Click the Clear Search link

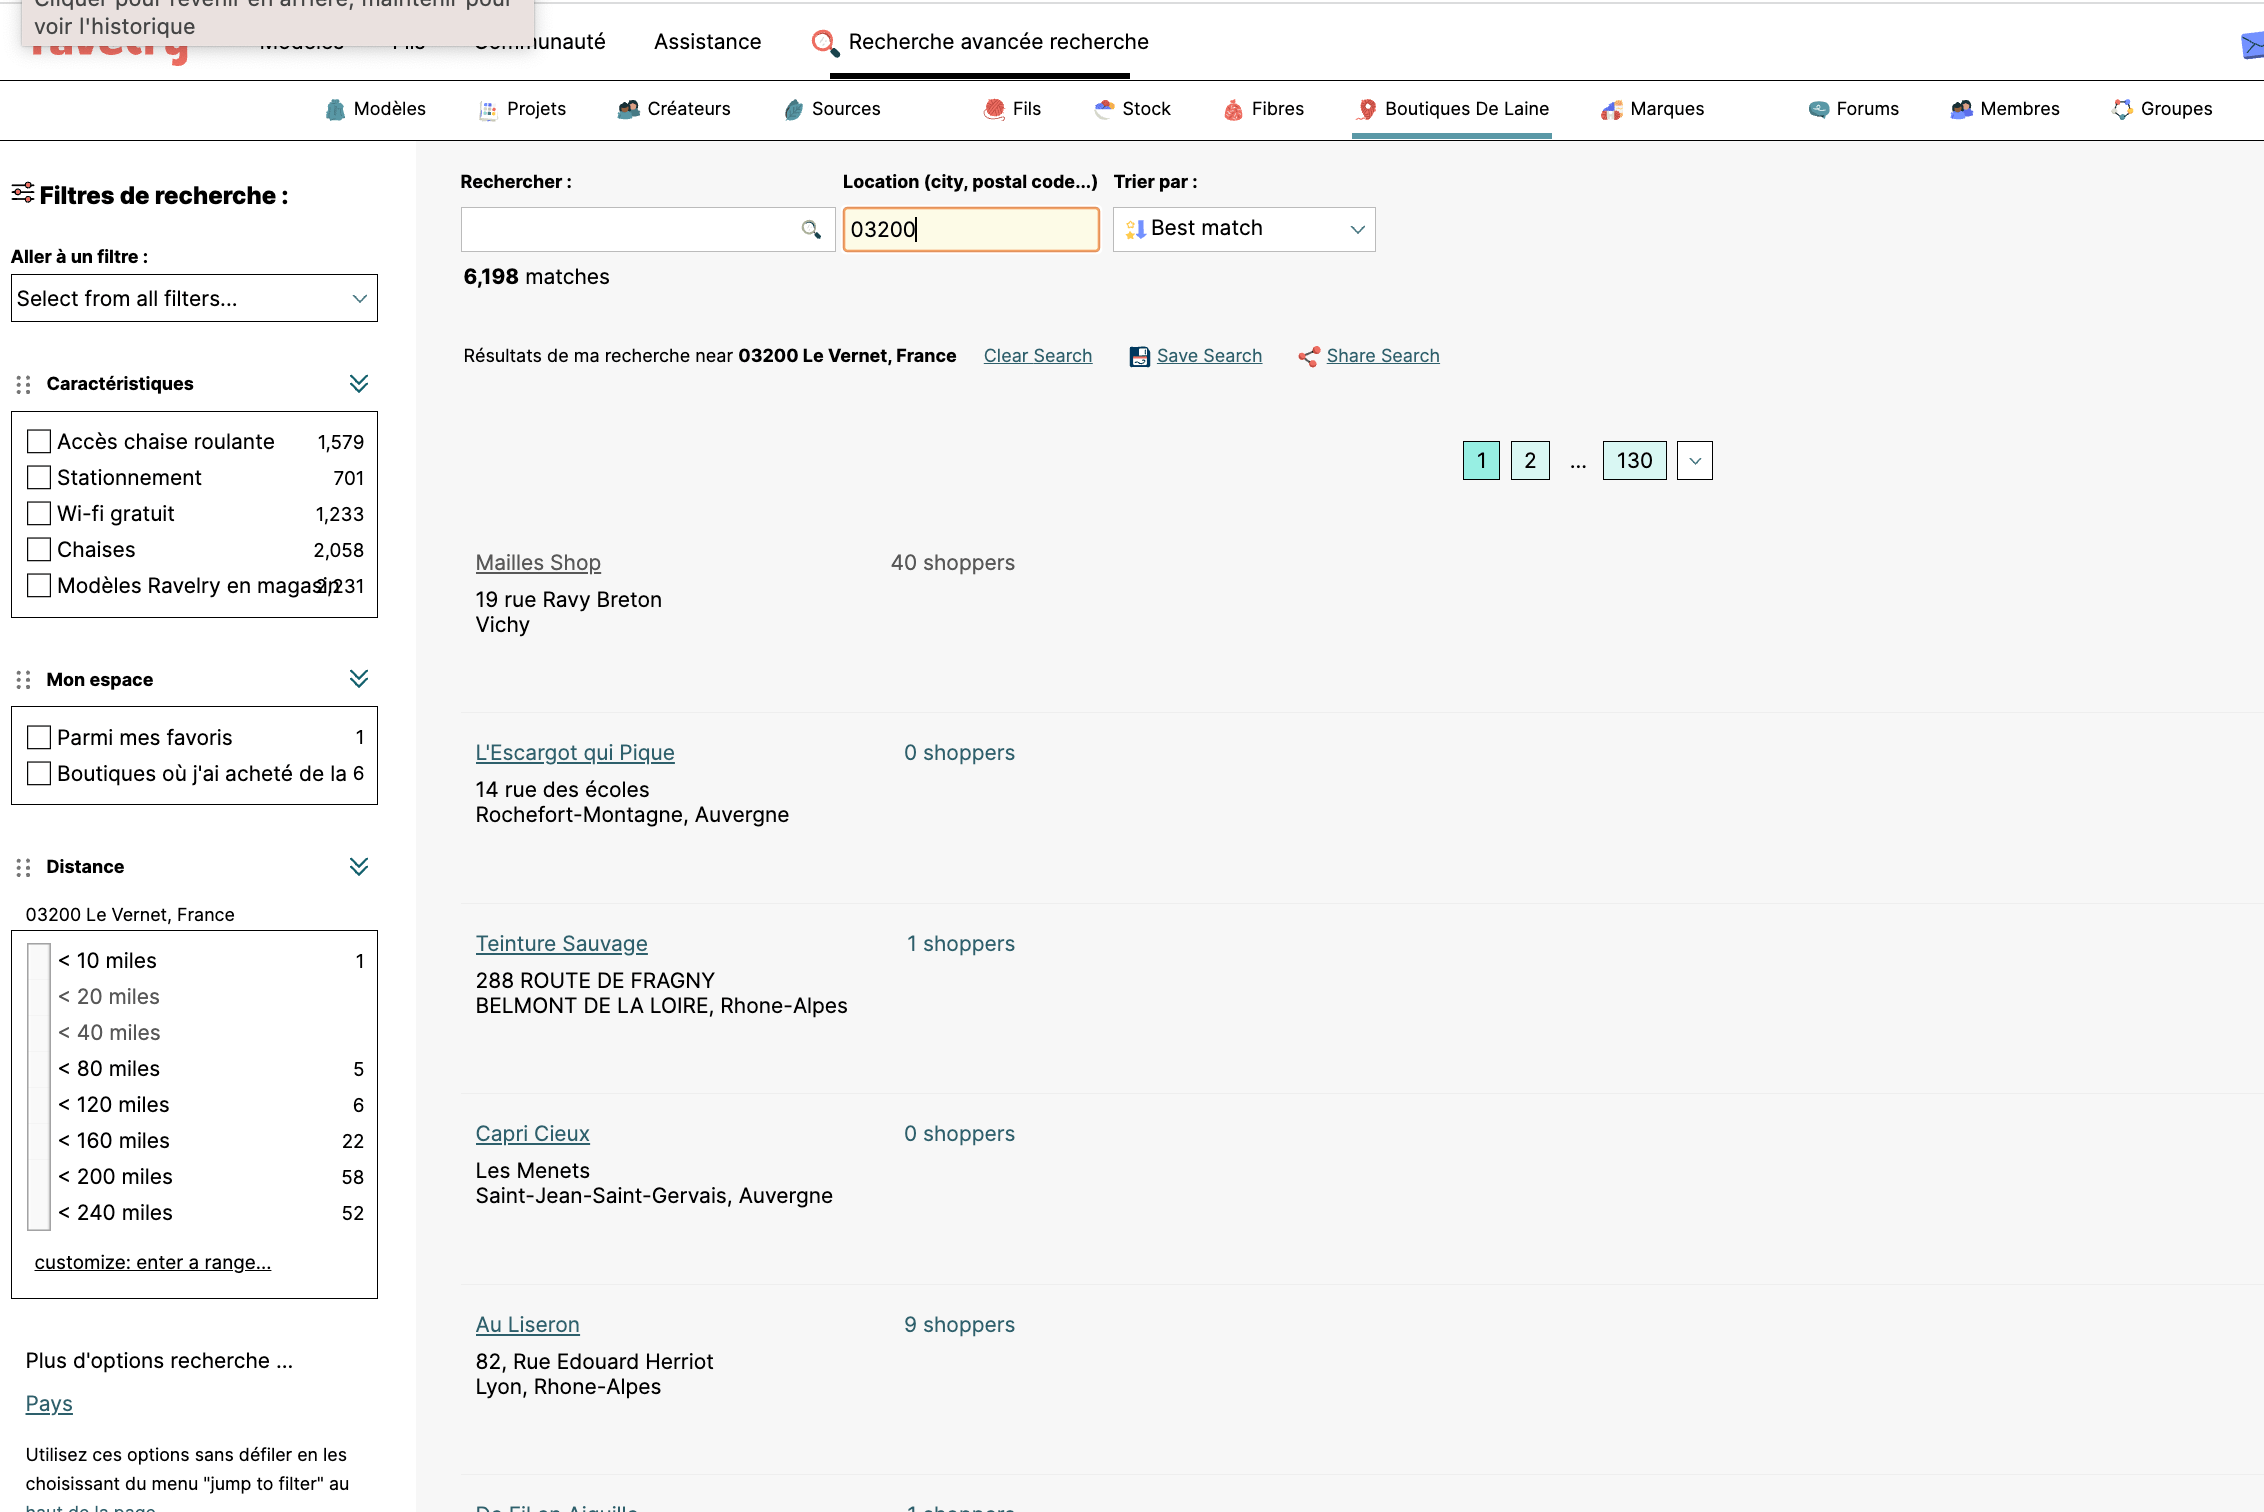click(1037, 356)
